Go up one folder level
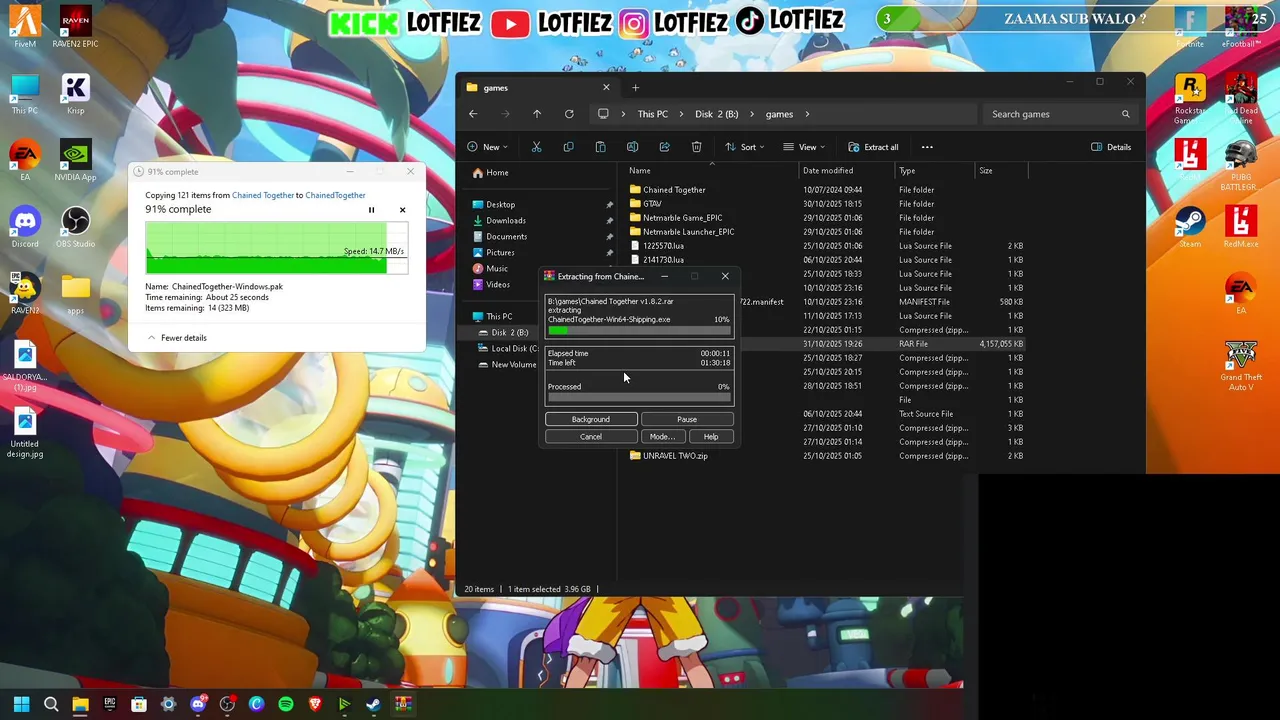This screenshot has height=720, width=1280. 537,114
